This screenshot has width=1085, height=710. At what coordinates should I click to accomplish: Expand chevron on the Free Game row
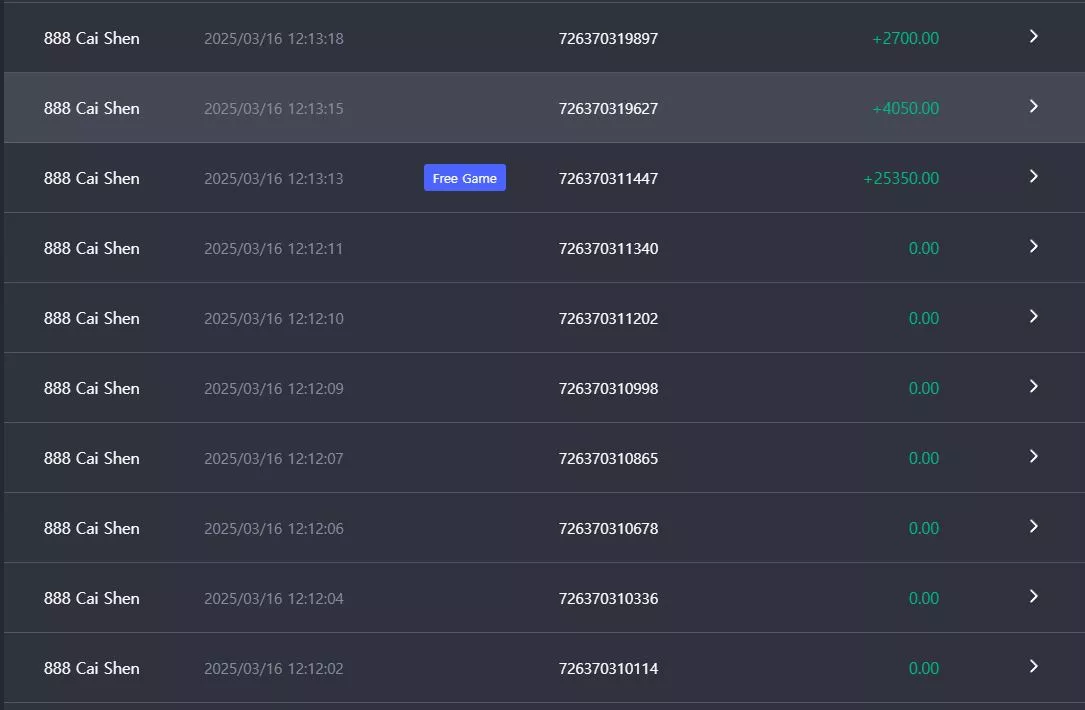coord(1033,176)
